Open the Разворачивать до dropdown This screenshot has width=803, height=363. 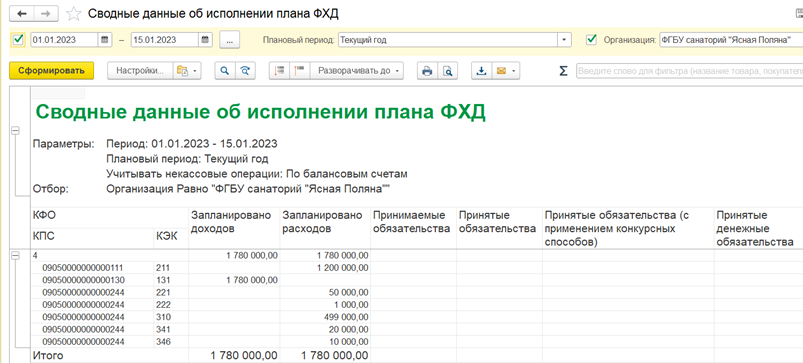[357, 71]
